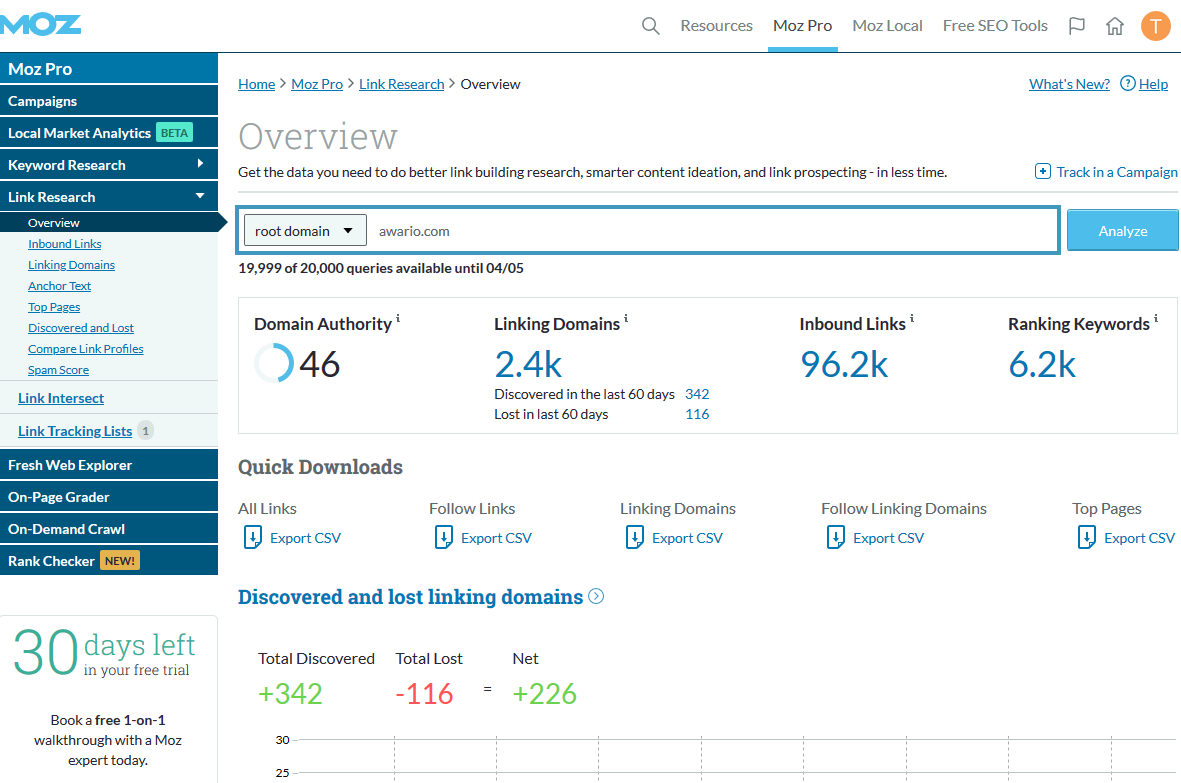Click Moz Pro breadcrumb link

point(317,84)
